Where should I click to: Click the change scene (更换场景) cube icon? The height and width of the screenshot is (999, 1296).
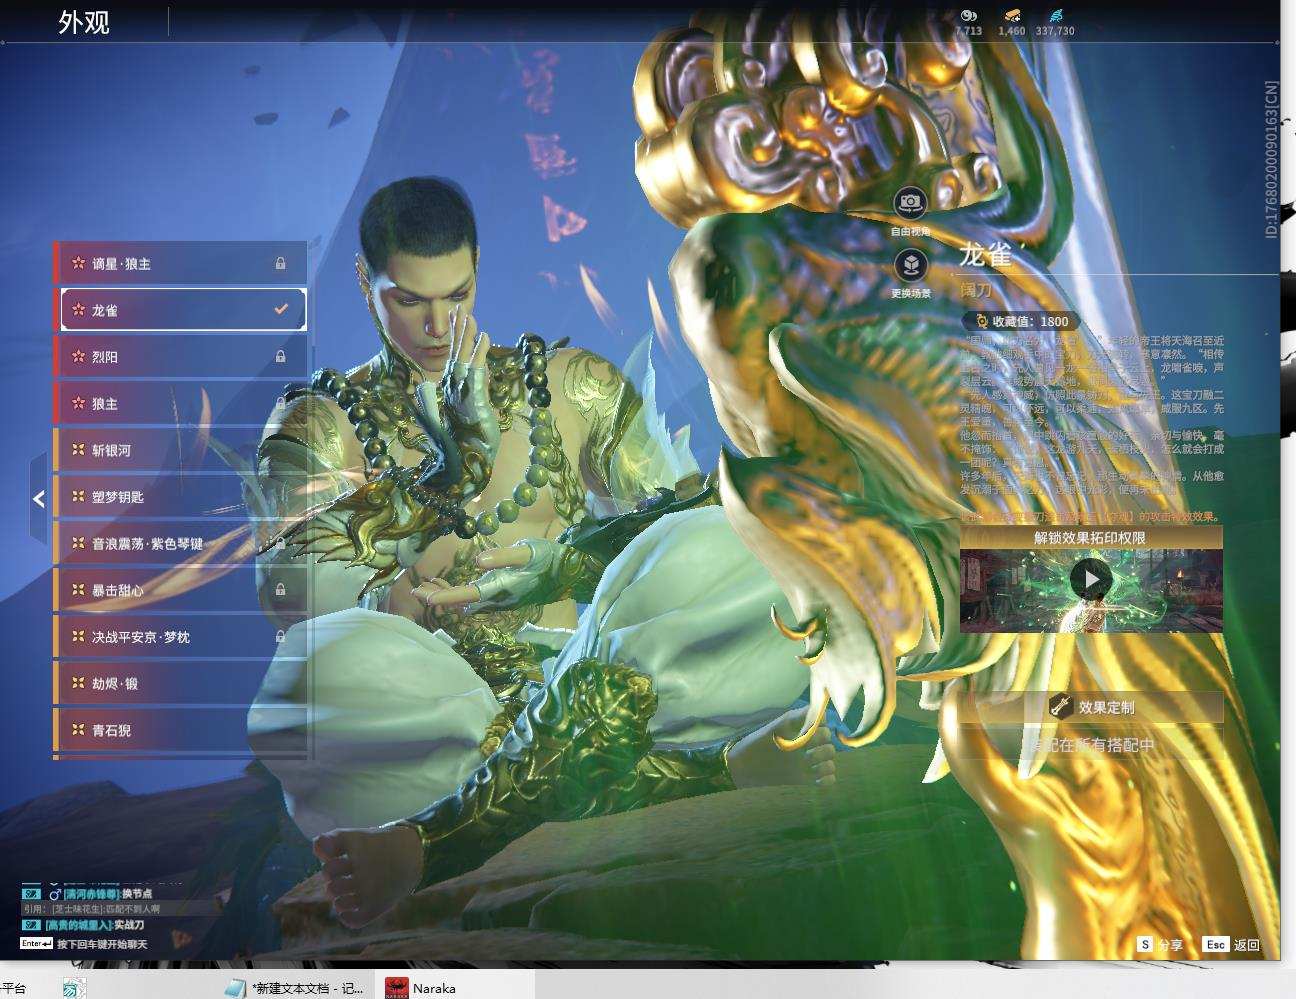click(x=910, y=265)
